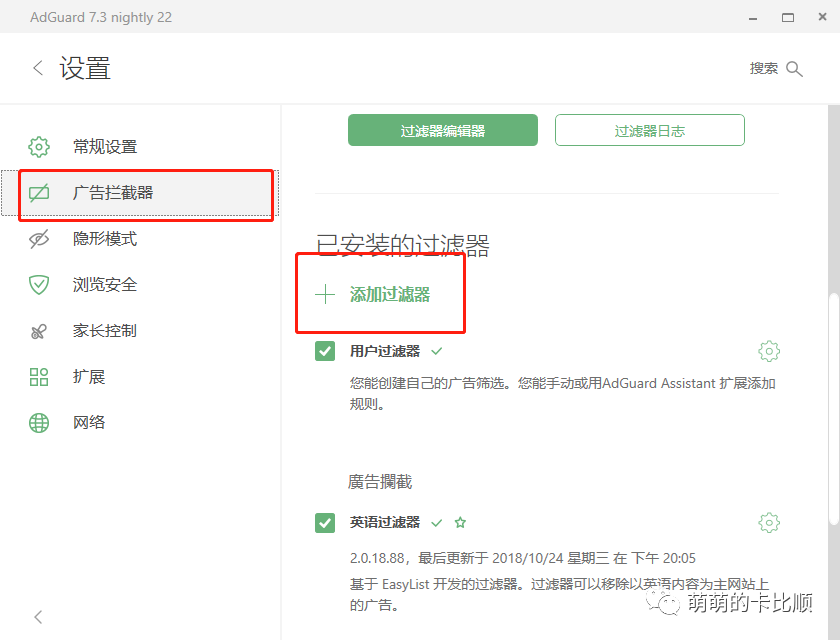Select 广告拦截器 in the sidebar
The height and width of the screenshot is (640, 840).
tap(140, 193)
